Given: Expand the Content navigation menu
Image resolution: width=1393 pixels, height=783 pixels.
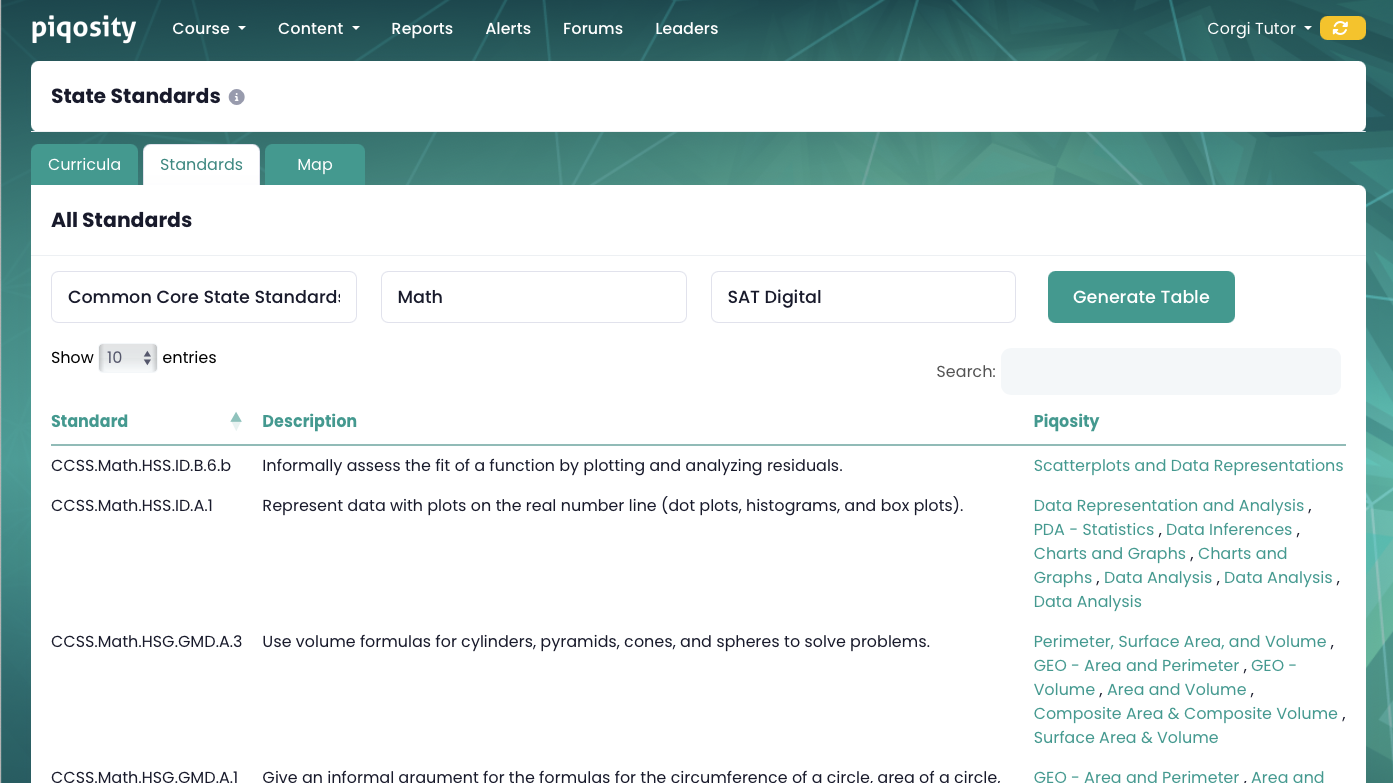Looking at the screenshot, I should tap(318, 29).
